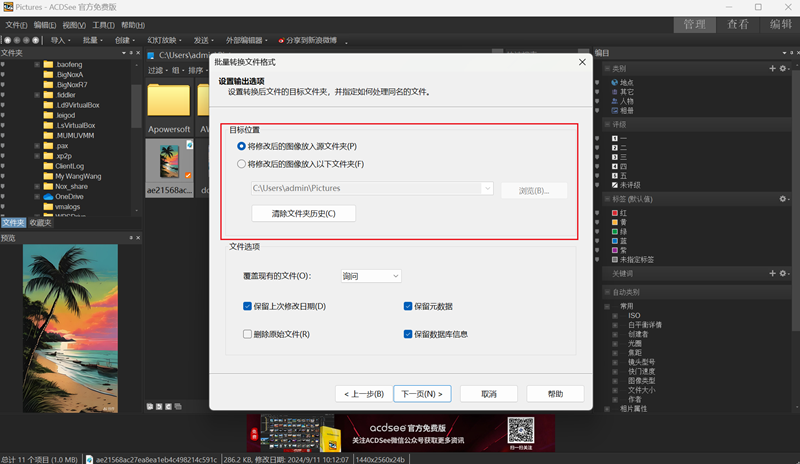Image resolution: width=800 pixels, height=464 pixels.
Task: Close the 批量转换文件格式 dialog
Action: click(582, 62)
